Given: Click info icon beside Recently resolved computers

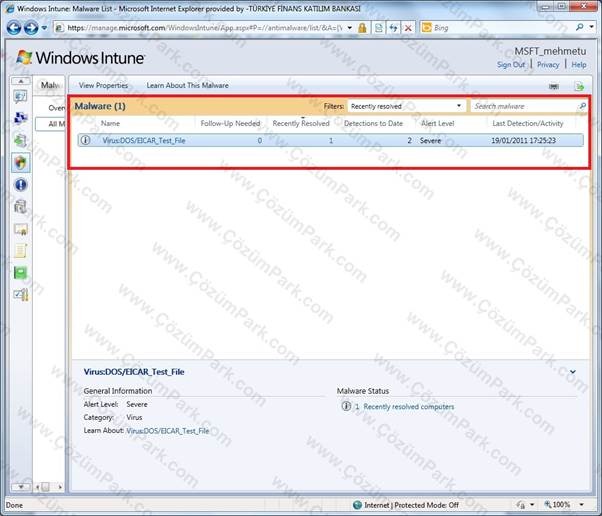Looking at the screenshot, I should click(346, 406).
